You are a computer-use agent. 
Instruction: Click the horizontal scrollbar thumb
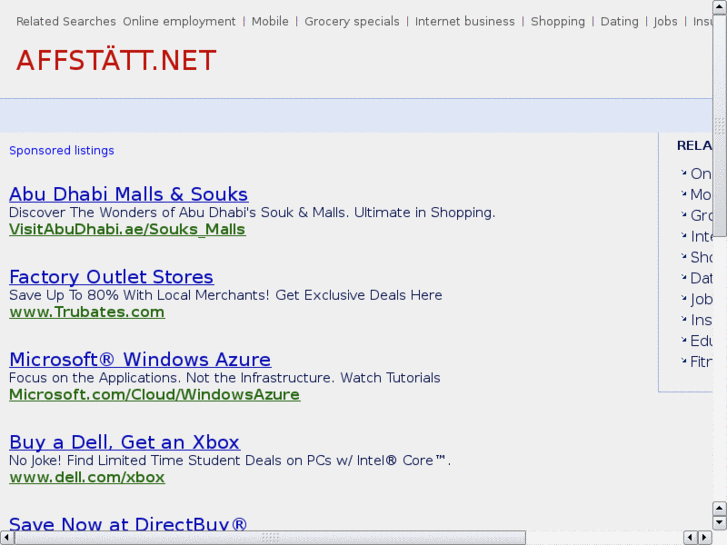(x=270, y=537)
